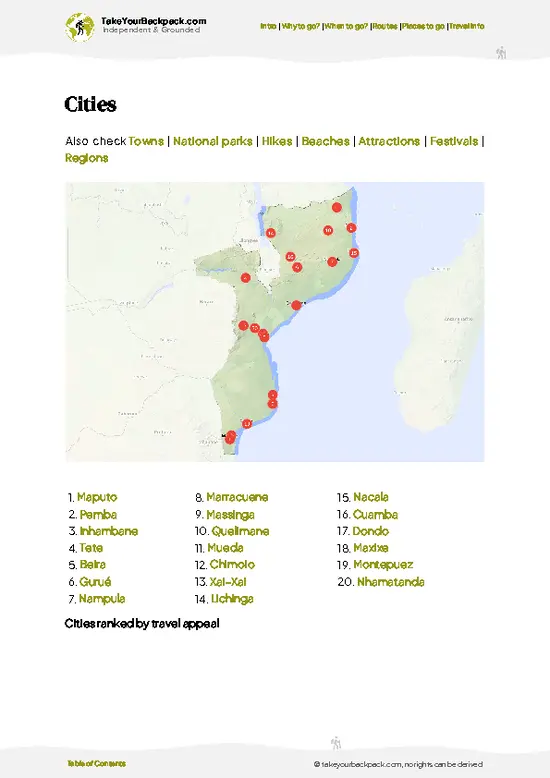550x778 pixels.
Task: Open the Mueda city link
Action: [x=225, y=548]
